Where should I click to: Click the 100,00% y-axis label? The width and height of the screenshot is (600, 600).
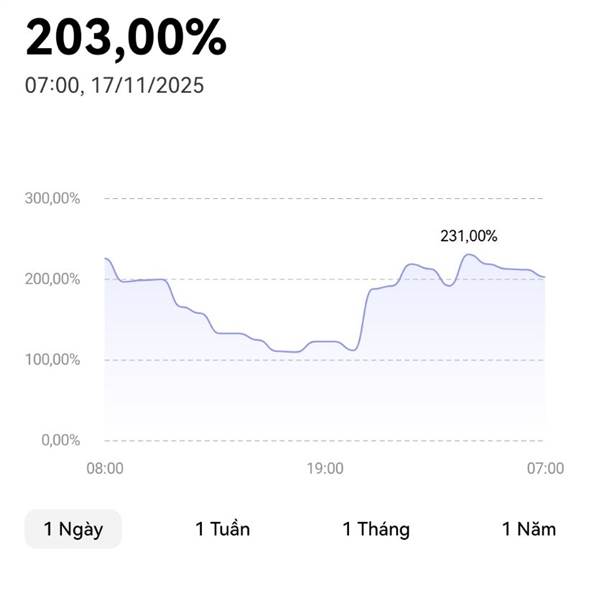52,359
